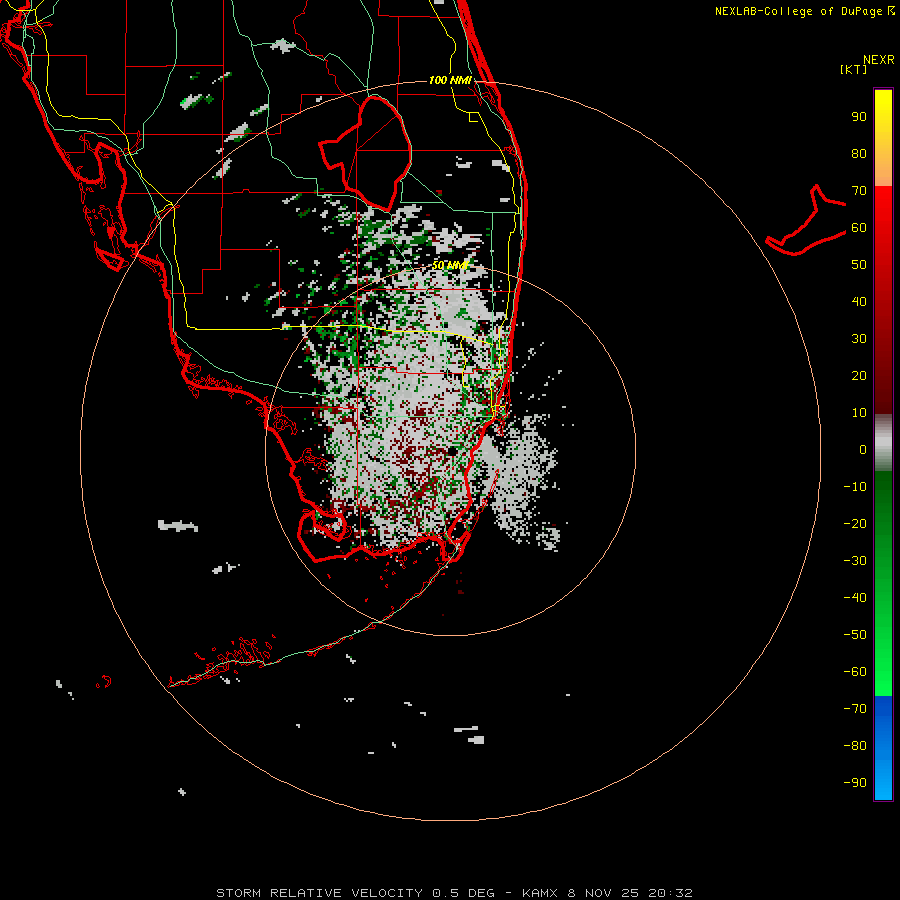The height and width of the screenshot is (900, 900).
Task: Pick the blue band at color bar bottom
Action: tap(883, 748)
